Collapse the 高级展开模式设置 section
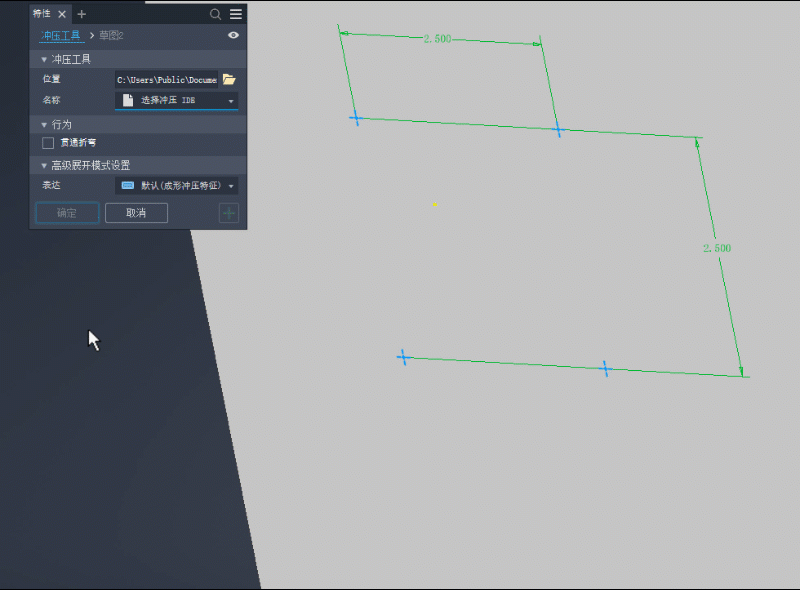800x590 pixels. [x=44, y=165]
